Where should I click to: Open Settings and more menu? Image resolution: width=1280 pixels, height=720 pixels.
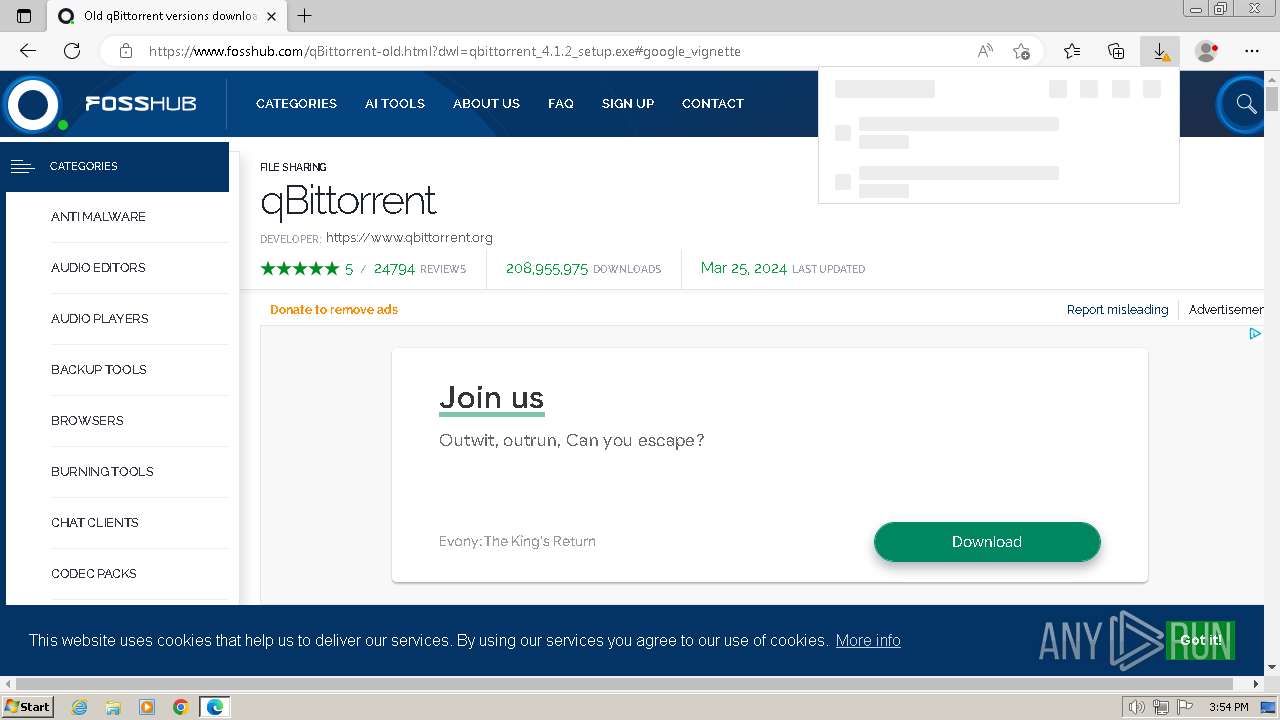pyautogui.click(x=1252, y=51)
